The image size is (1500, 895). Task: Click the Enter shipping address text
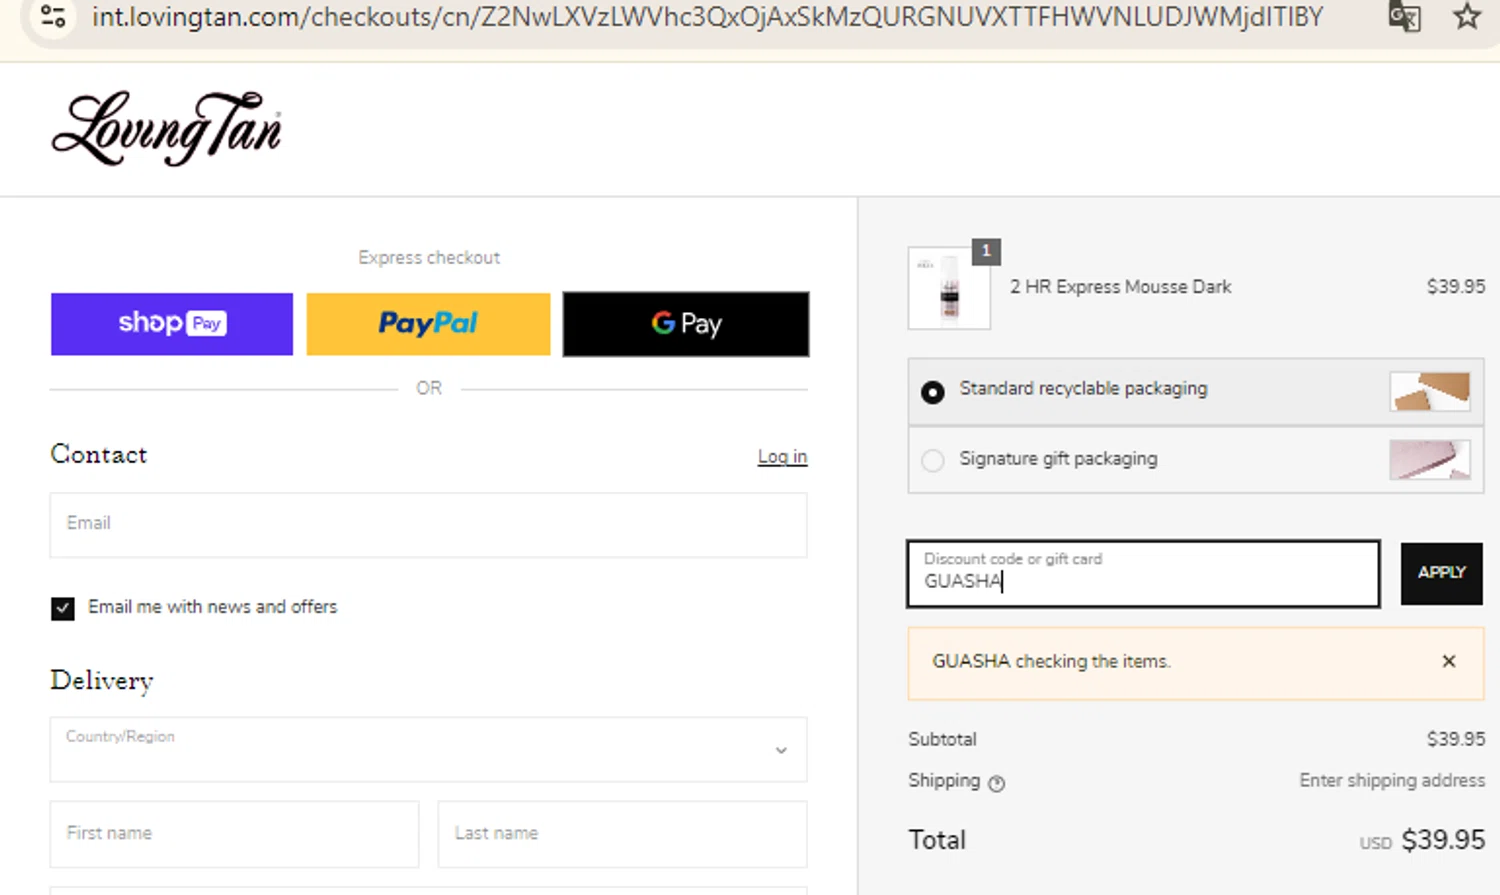point(1392,780)
